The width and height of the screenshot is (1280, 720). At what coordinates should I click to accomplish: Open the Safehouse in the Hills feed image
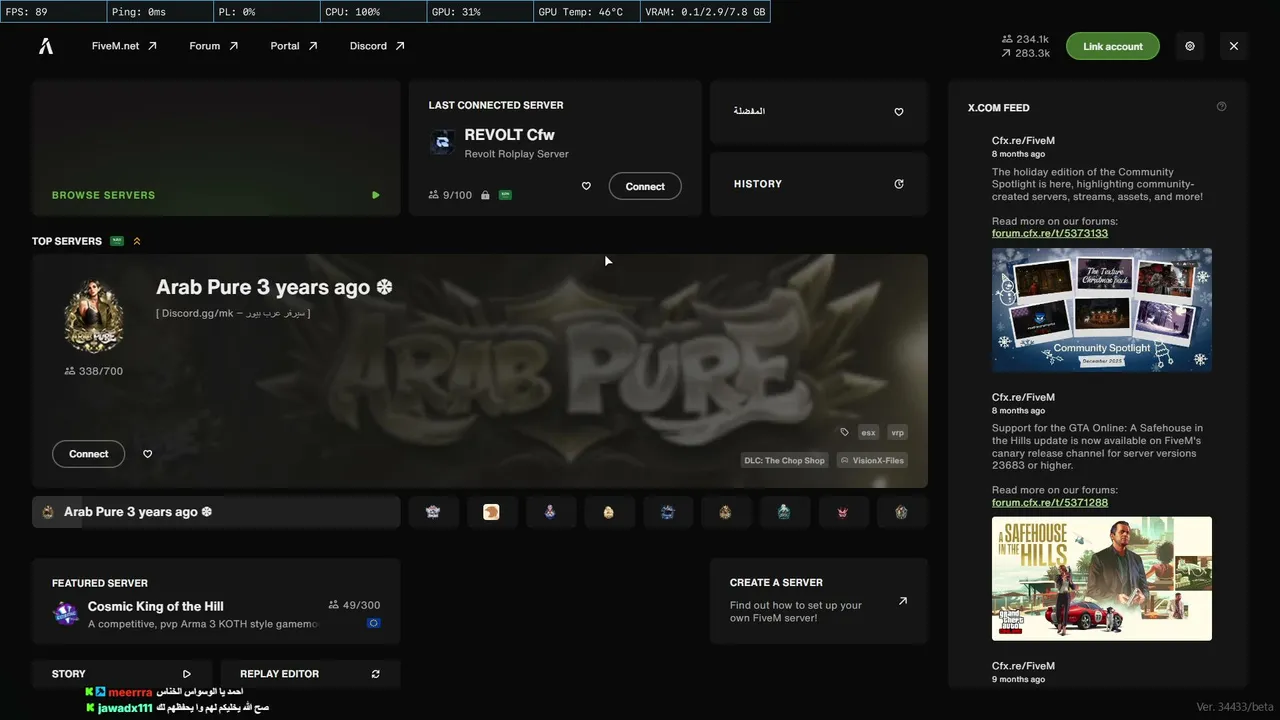[1102, 578]
